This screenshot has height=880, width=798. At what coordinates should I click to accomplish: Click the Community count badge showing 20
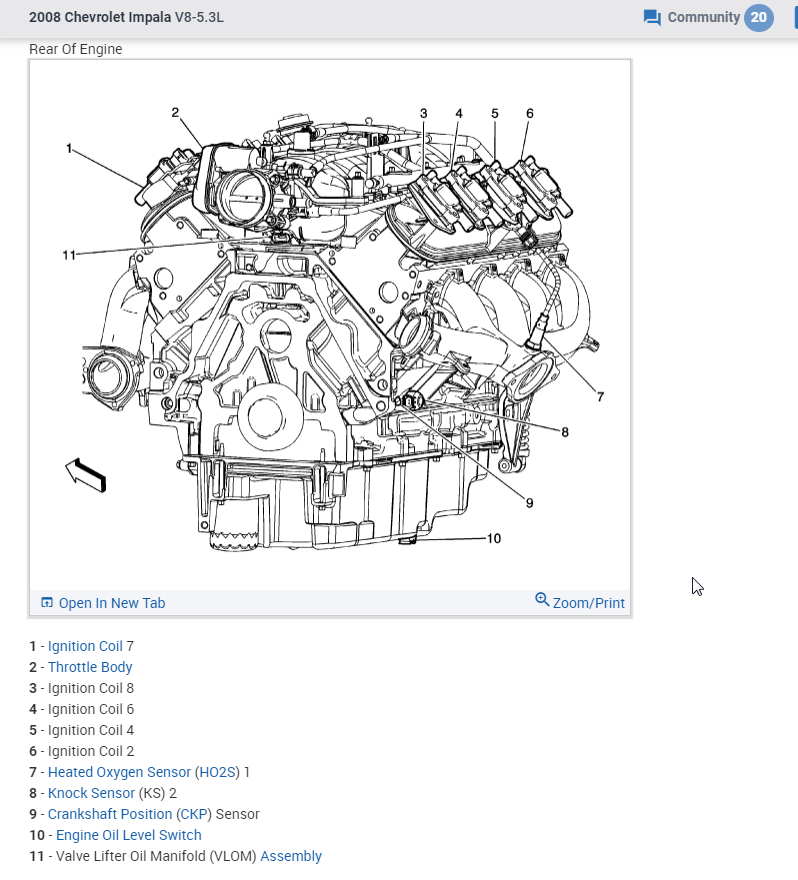[x=759, y=17]
